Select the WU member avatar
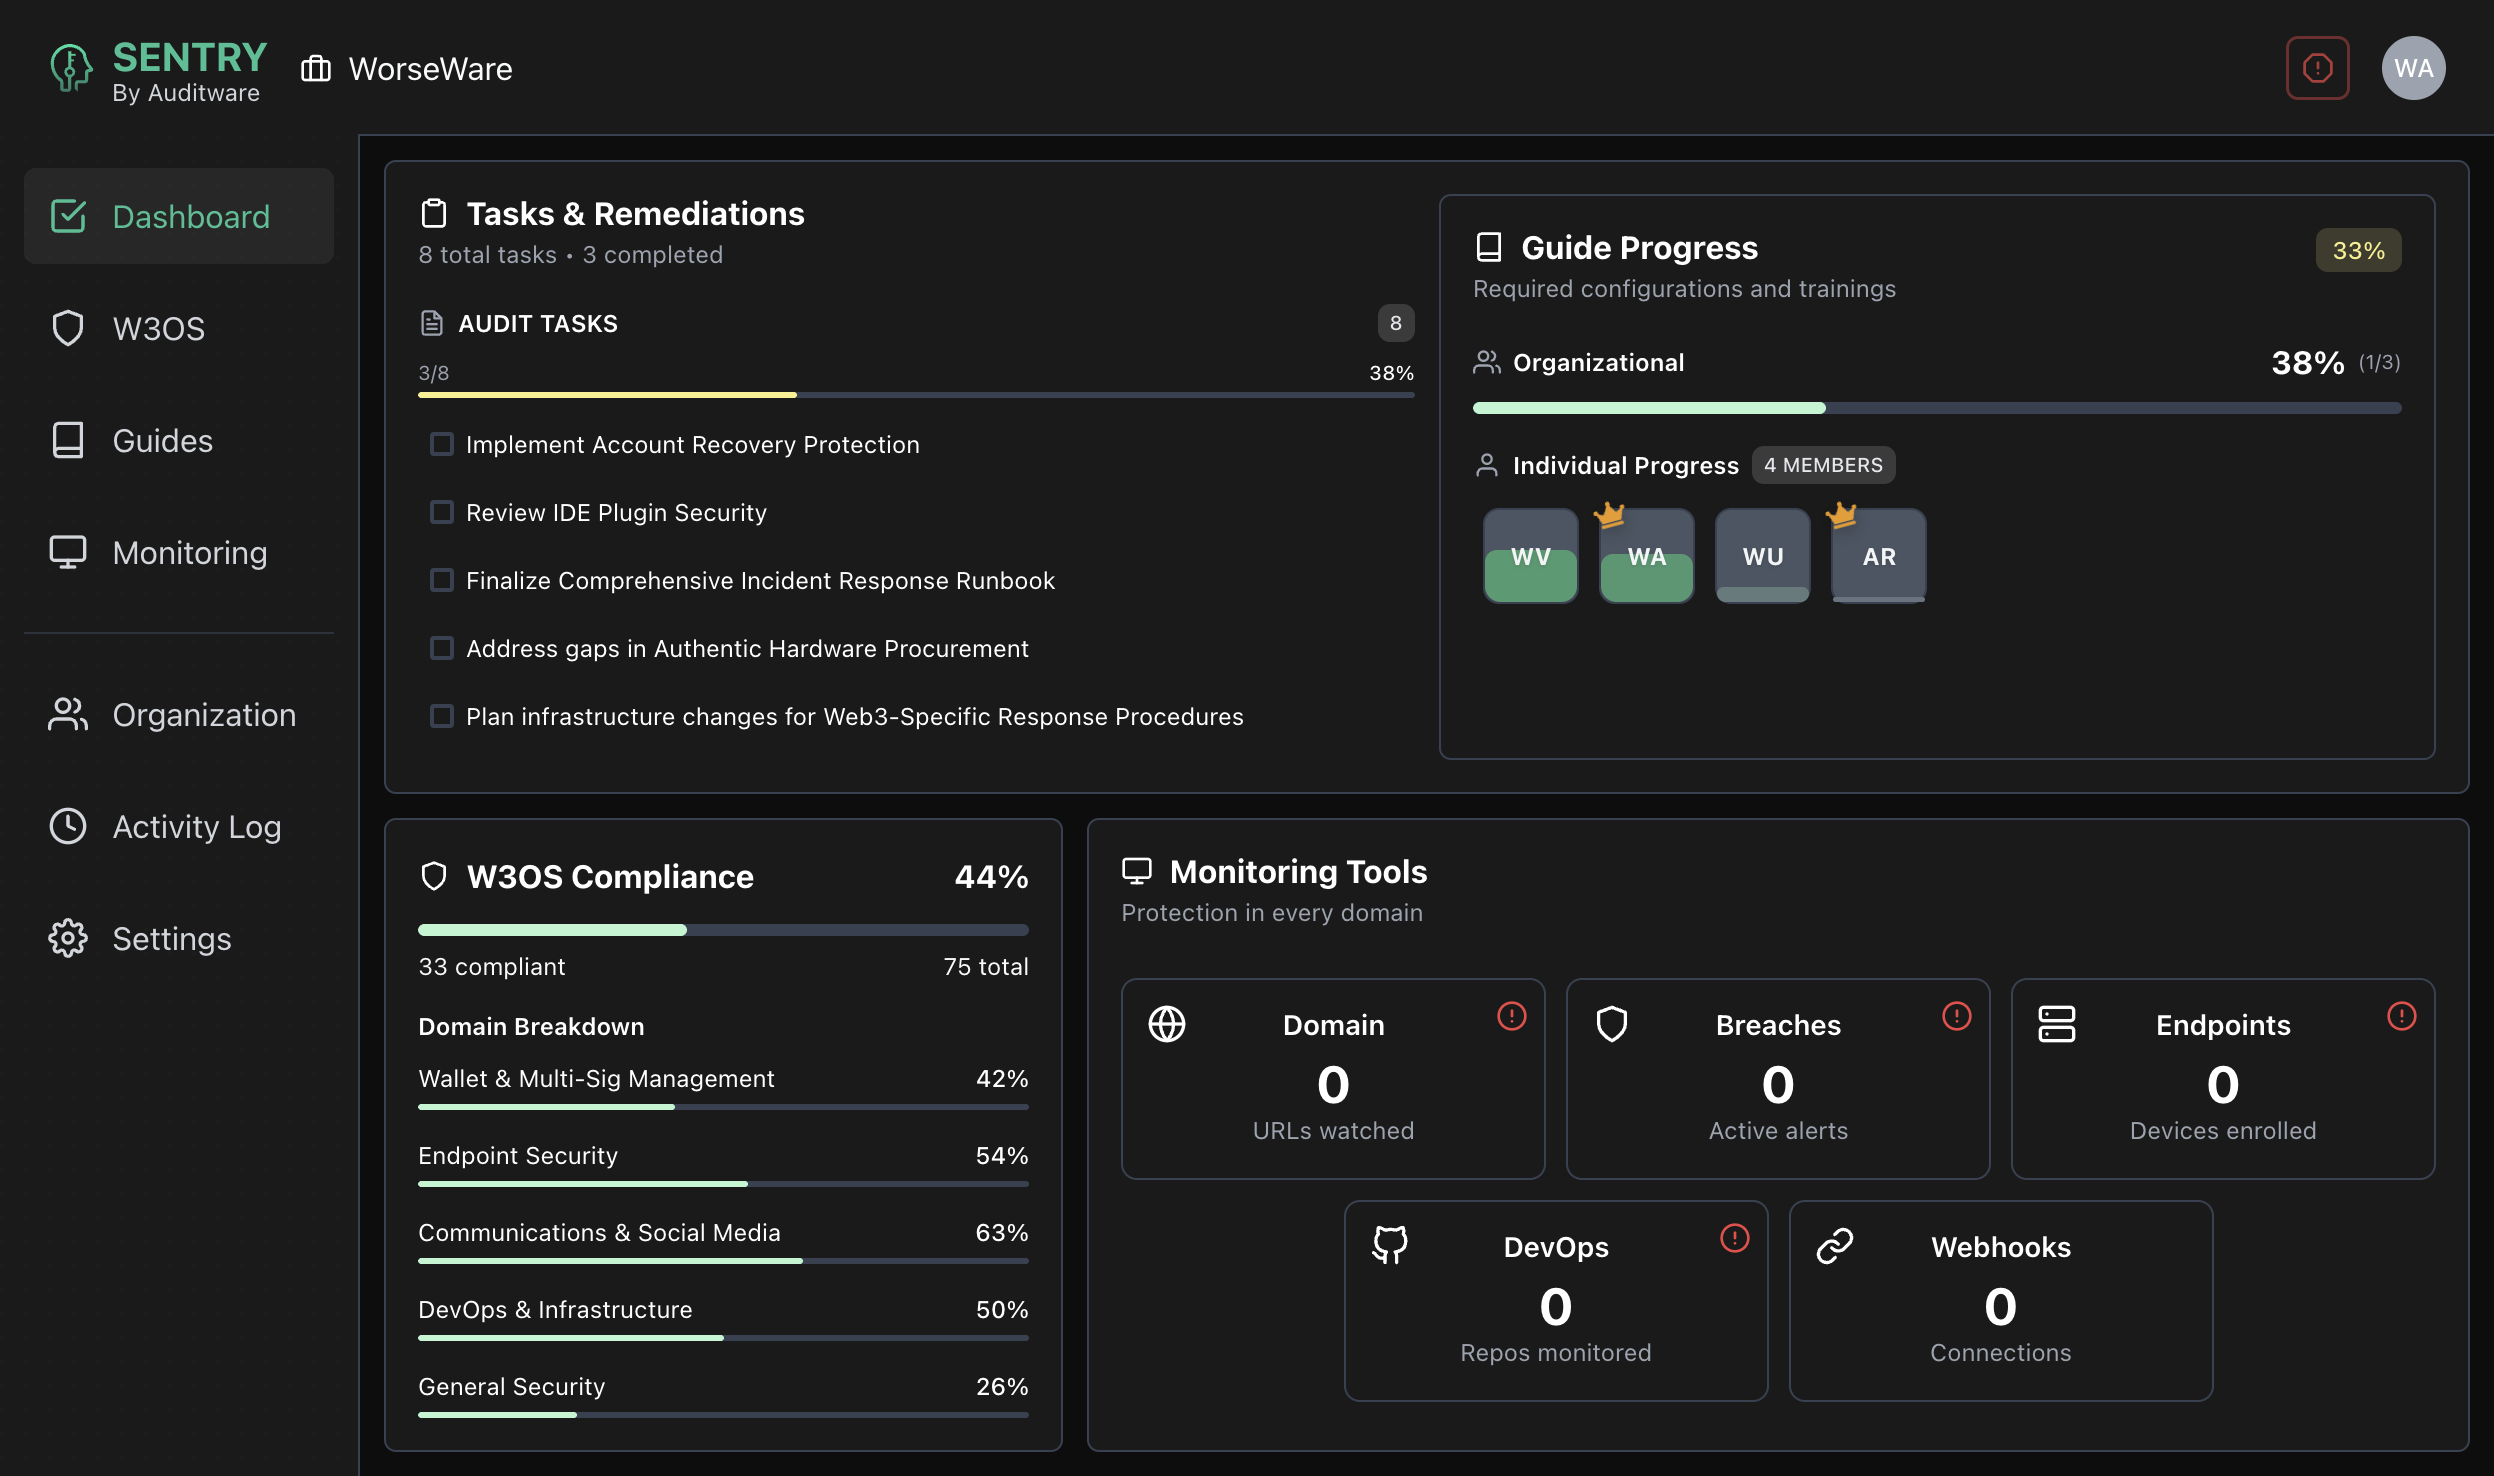Image resolution: width=2494 pixels, height=1476 pixels. coord(1762,556)
